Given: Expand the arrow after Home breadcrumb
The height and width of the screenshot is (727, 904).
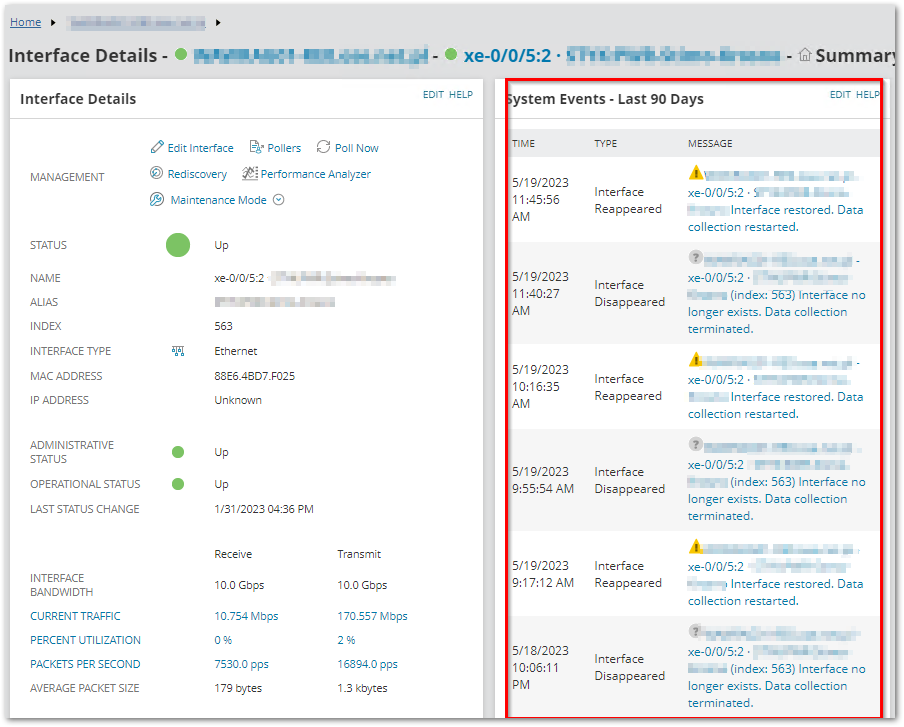Looking at the screenshot, I should coord(53,22).
